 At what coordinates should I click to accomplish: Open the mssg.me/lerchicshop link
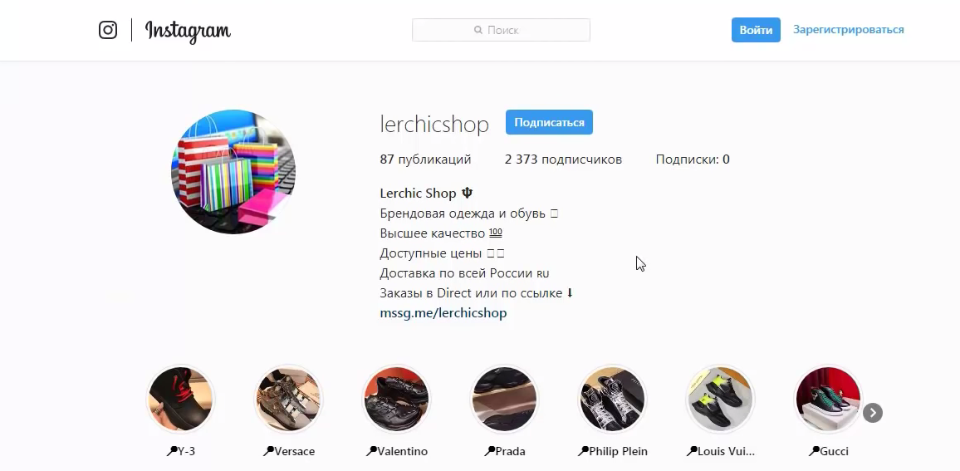[x=443, y=313]
